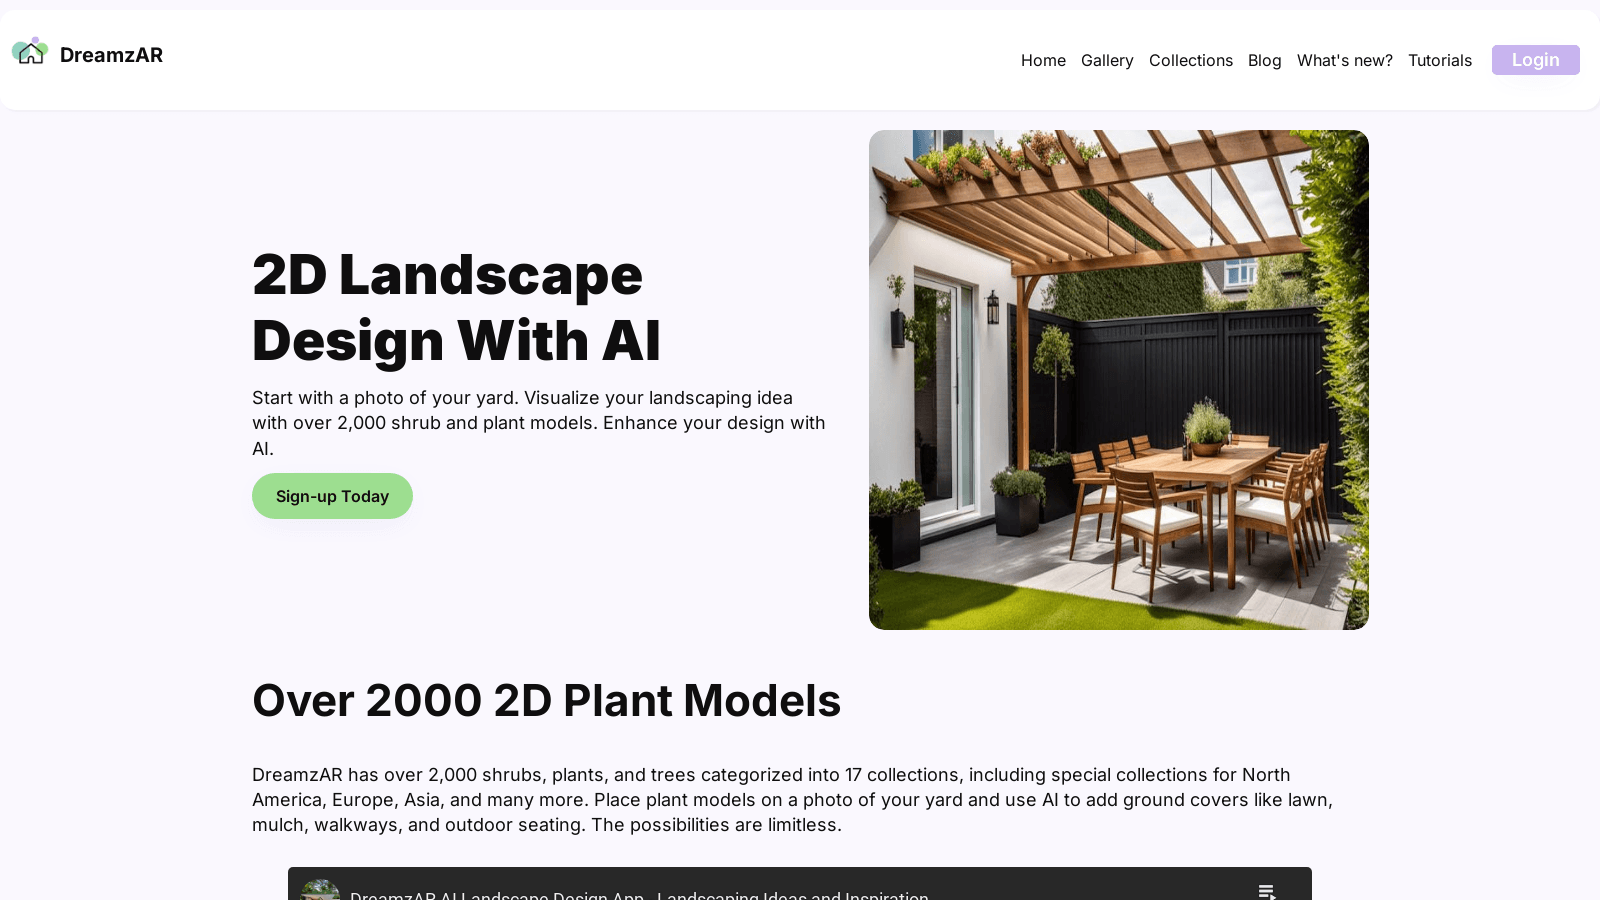Click the "2D Landscape Design With AI" heading
This screenshot has width=1600, height=900.
(456, 307)
